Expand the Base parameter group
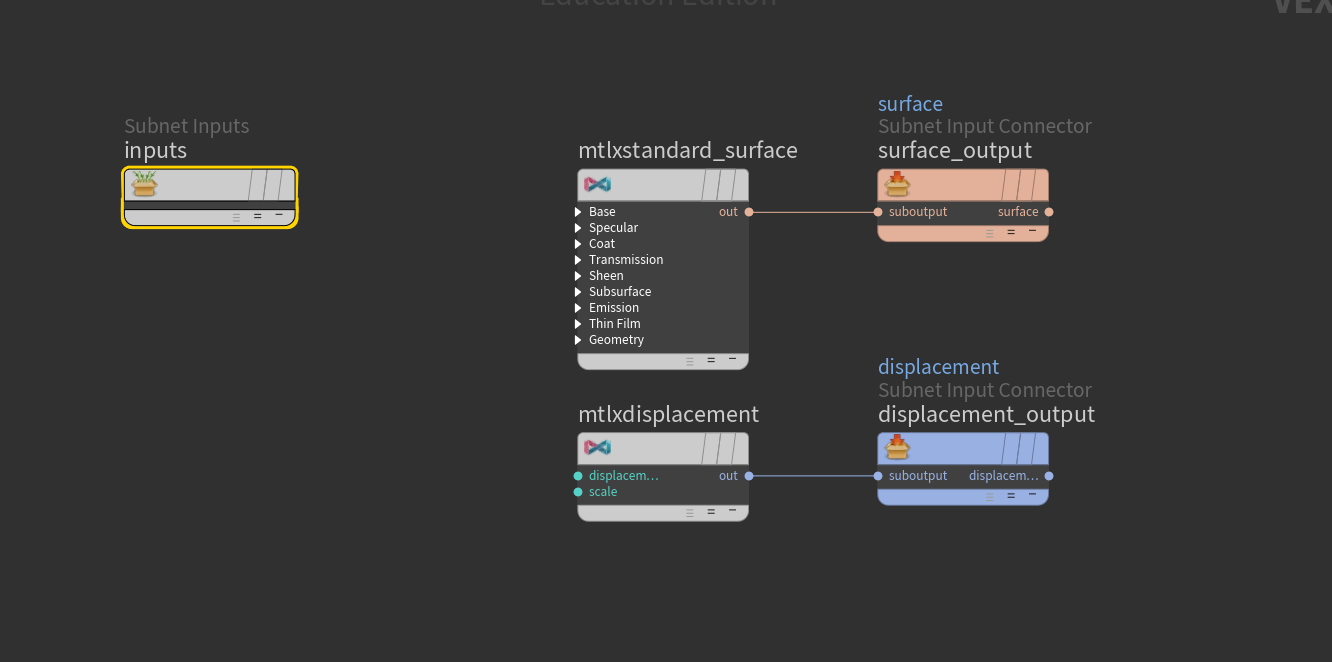Viewport: 1332px width, 662px height. (x=578, y=212)
